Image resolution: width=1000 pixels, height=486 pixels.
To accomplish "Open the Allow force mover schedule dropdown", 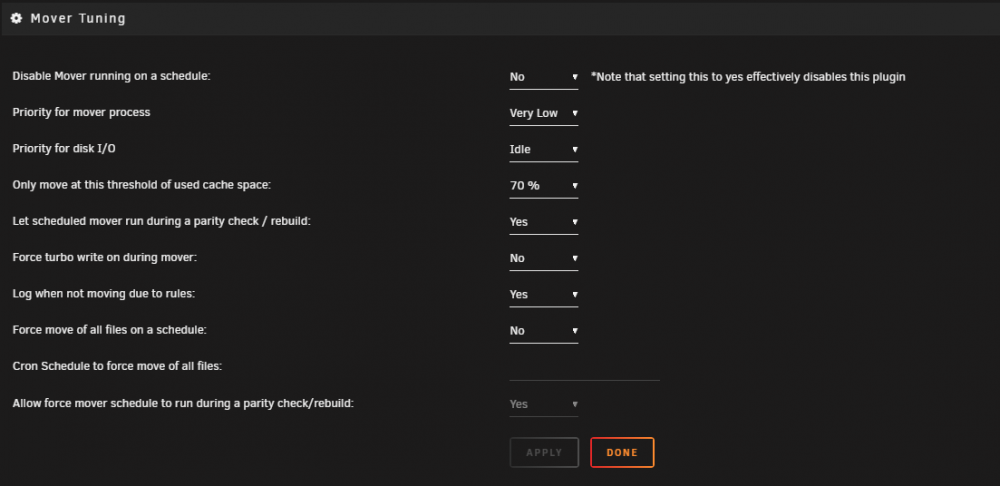I will [543, 404].
